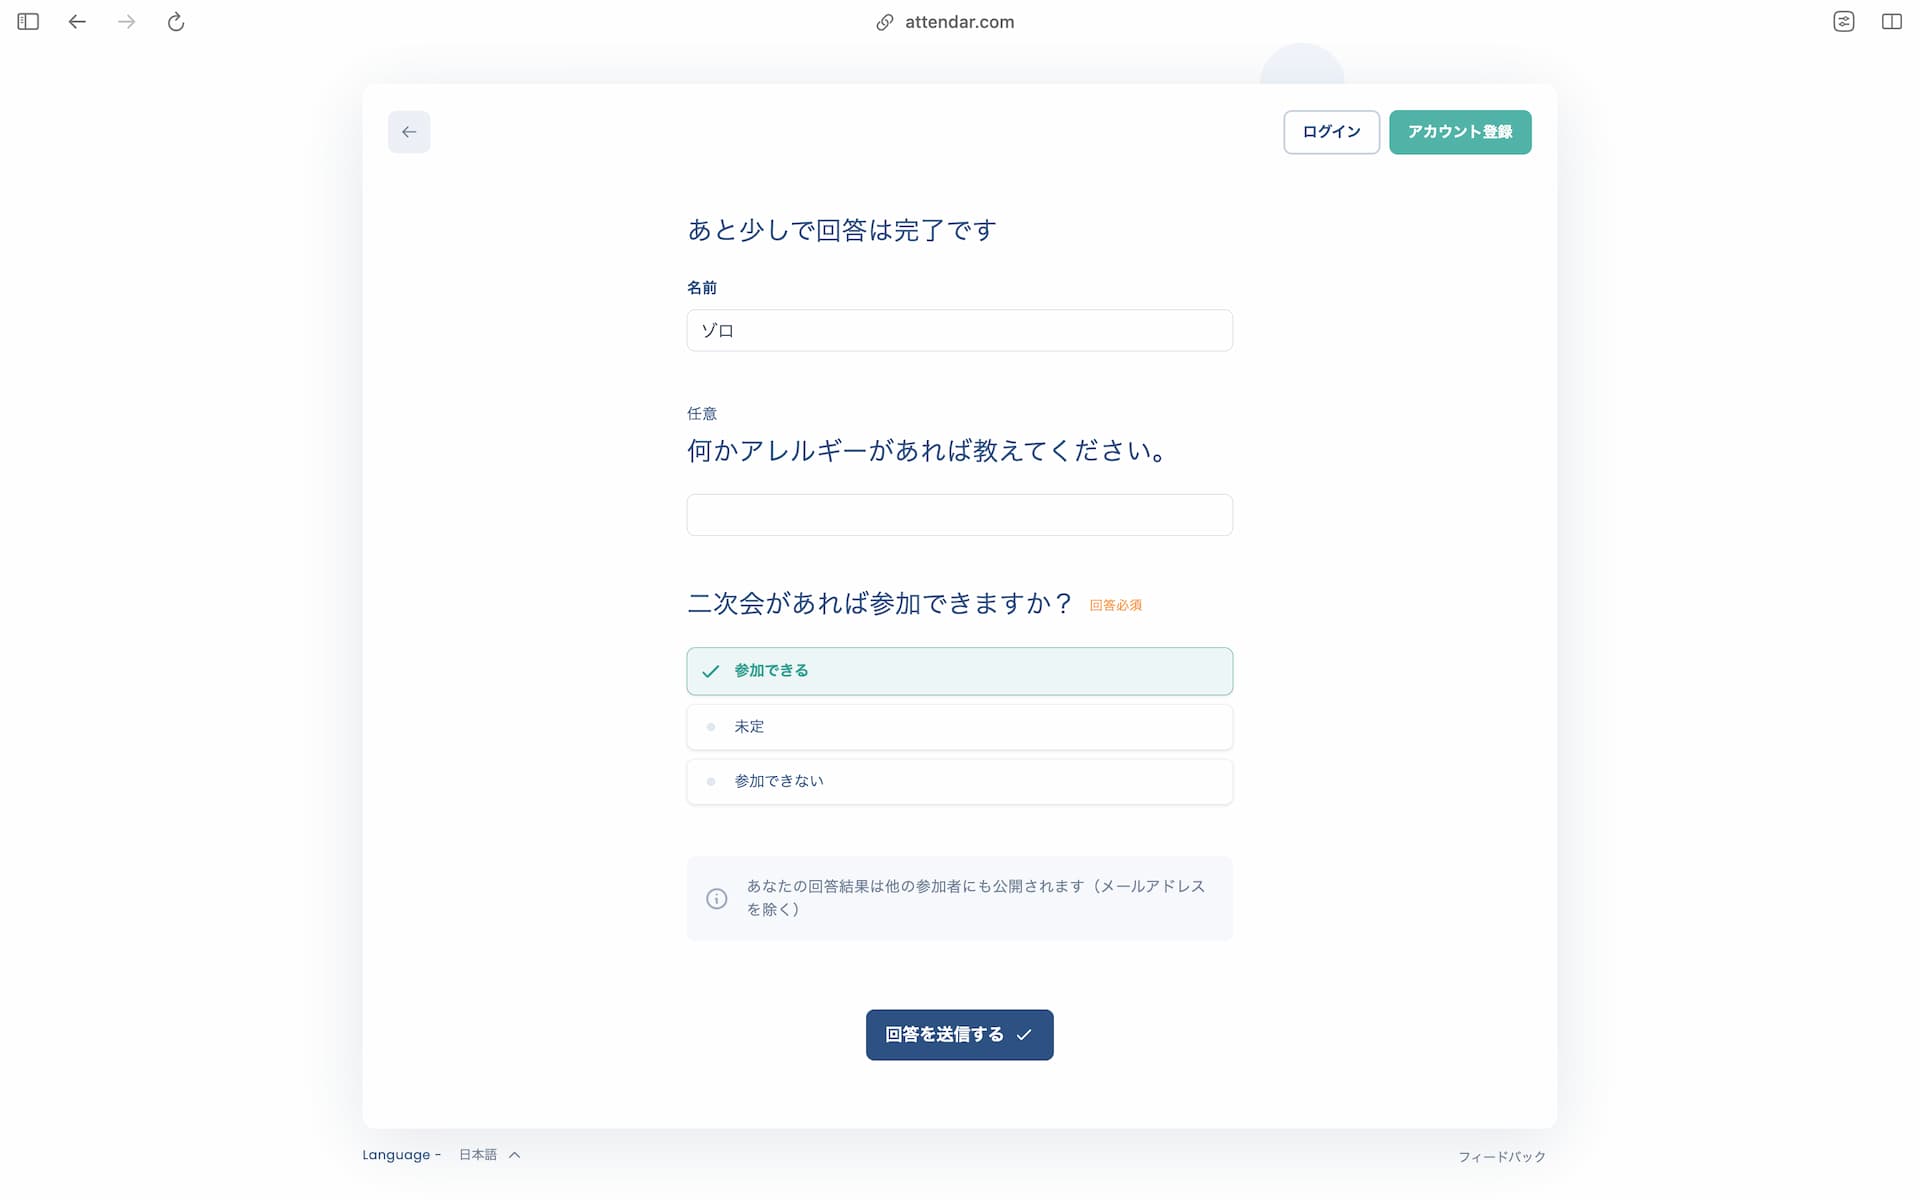Toggle the browser sidebar panel icon
This screenshot has width=1920, height=1200.
(x=28, y=22)
